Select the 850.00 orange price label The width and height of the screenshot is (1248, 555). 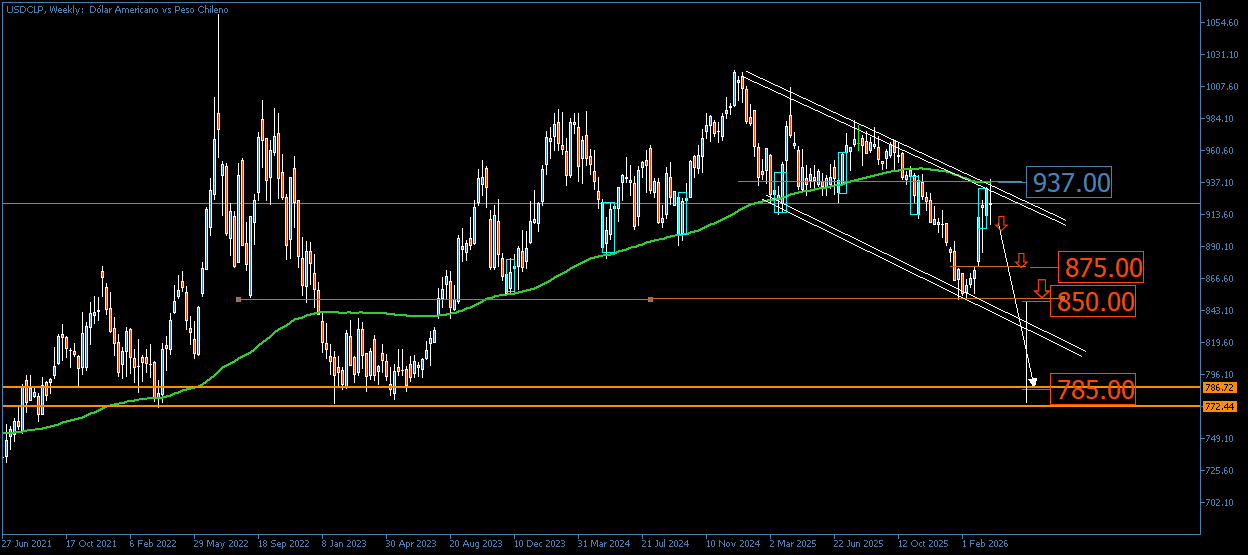point(1094,301)
